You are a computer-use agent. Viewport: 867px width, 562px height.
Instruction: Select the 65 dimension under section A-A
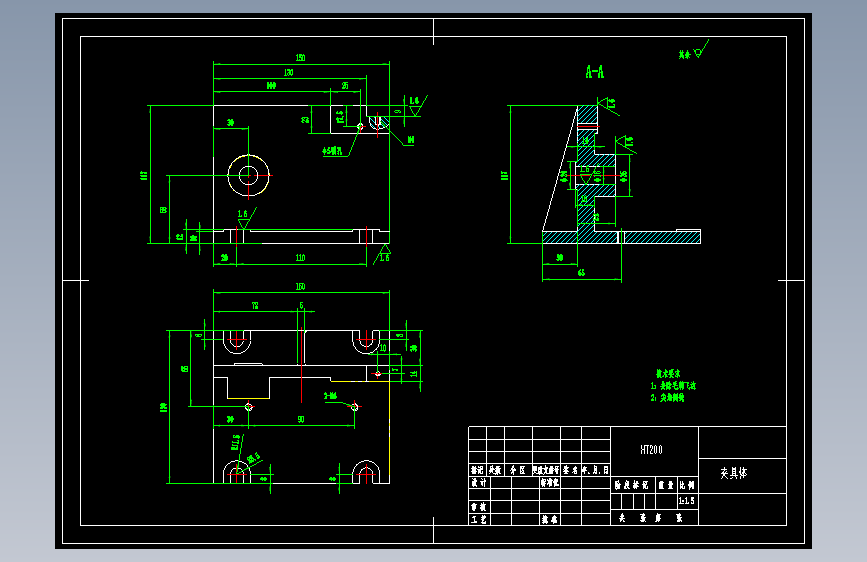point(581,273)
